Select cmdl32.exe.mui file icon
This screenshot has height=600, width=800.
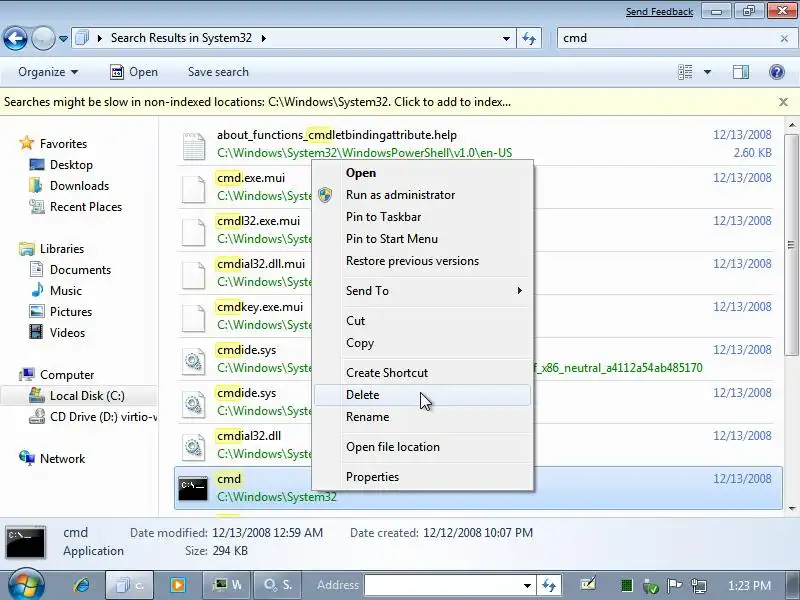(194, 232)
